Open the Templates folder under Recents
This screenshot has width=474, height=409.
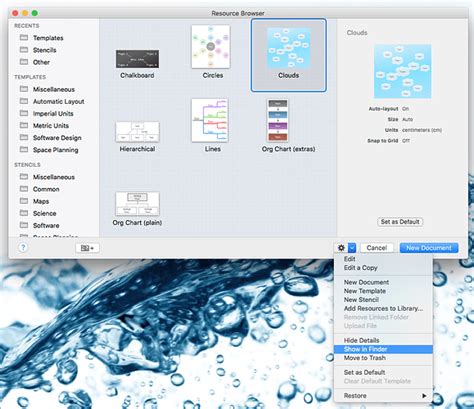coord(48,38)
